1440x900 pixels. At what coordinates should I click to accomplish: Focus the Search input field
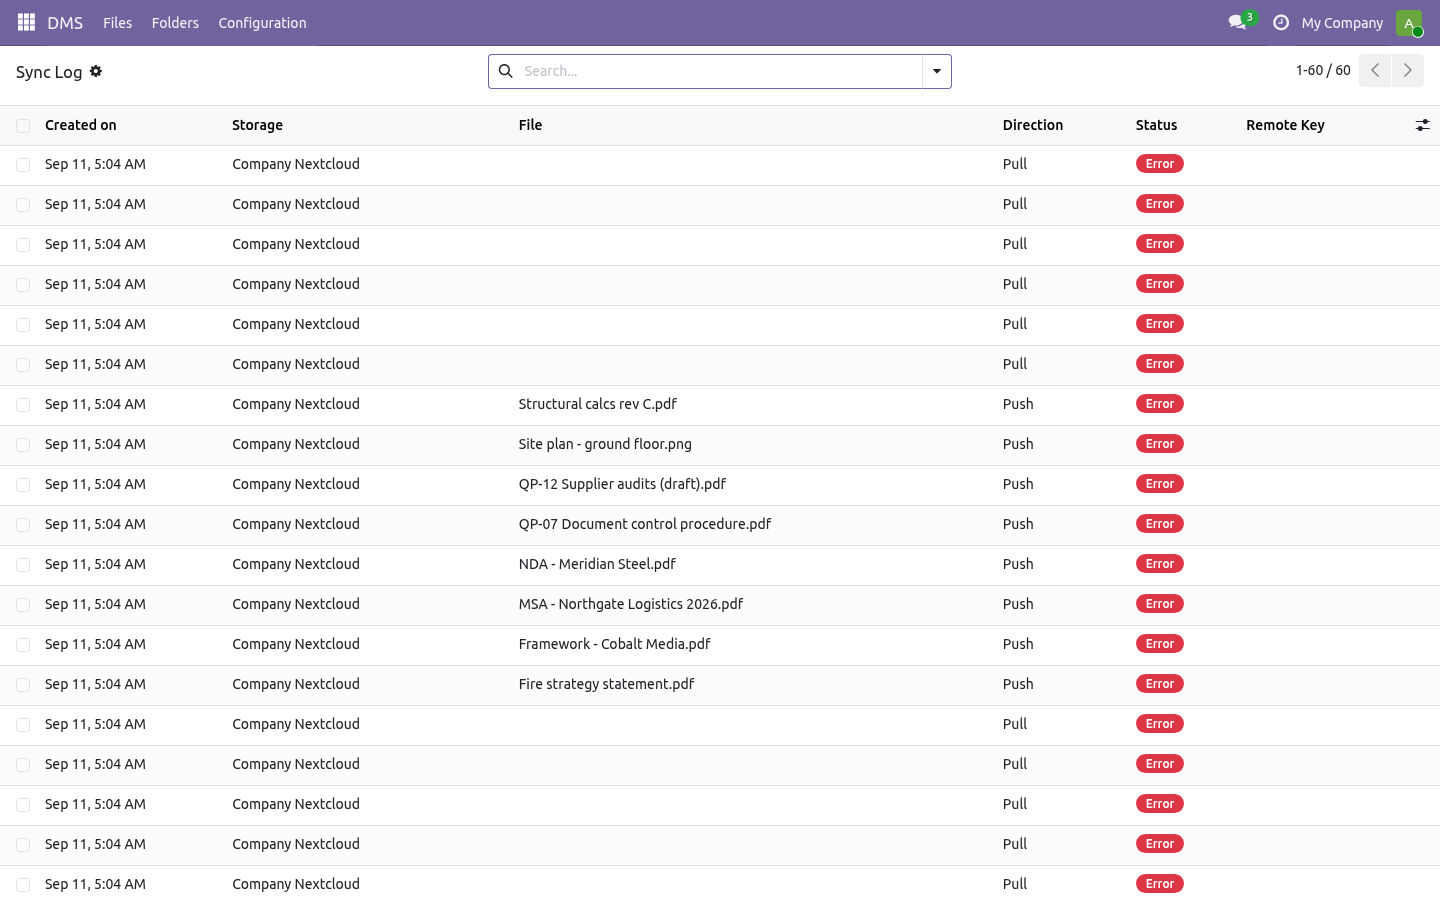(x=720, y=71)
